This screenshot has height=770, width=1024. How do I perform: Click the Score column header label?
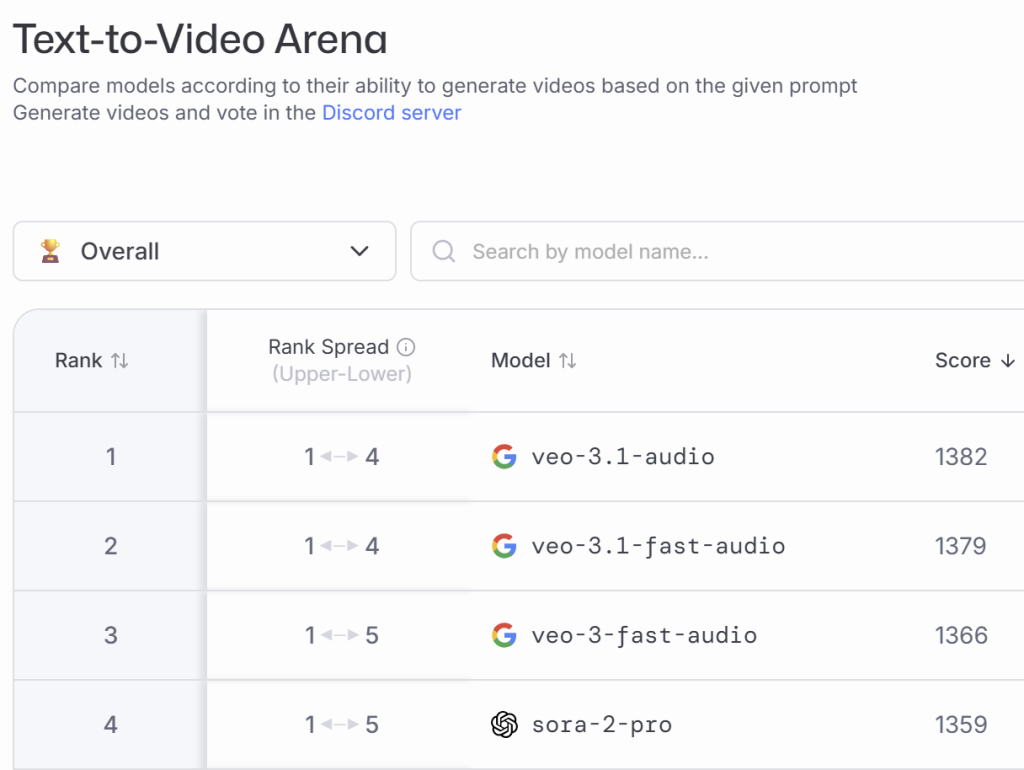962,361
